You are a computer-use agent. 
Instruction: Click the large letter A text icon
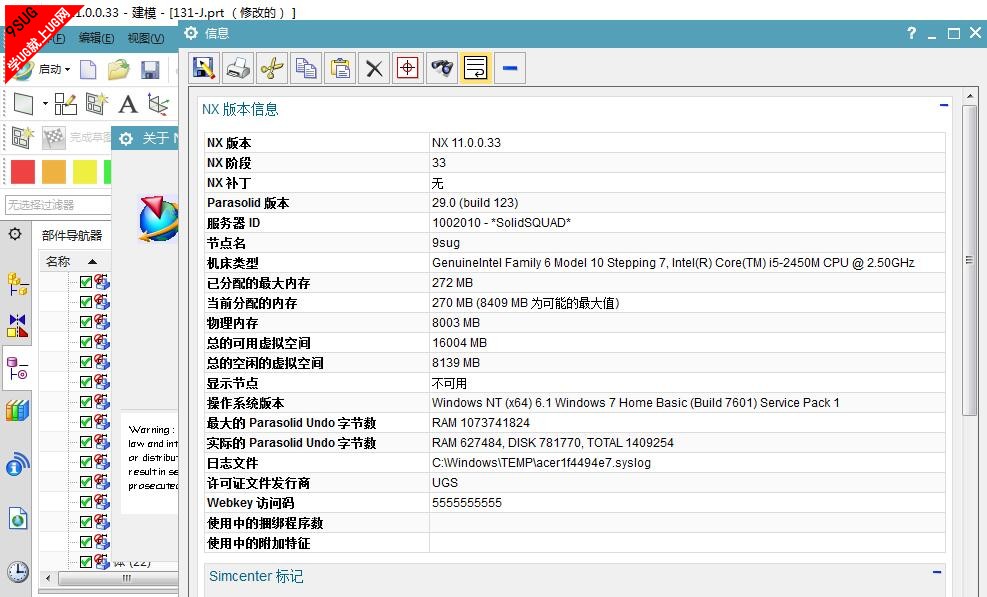point(128,104)
